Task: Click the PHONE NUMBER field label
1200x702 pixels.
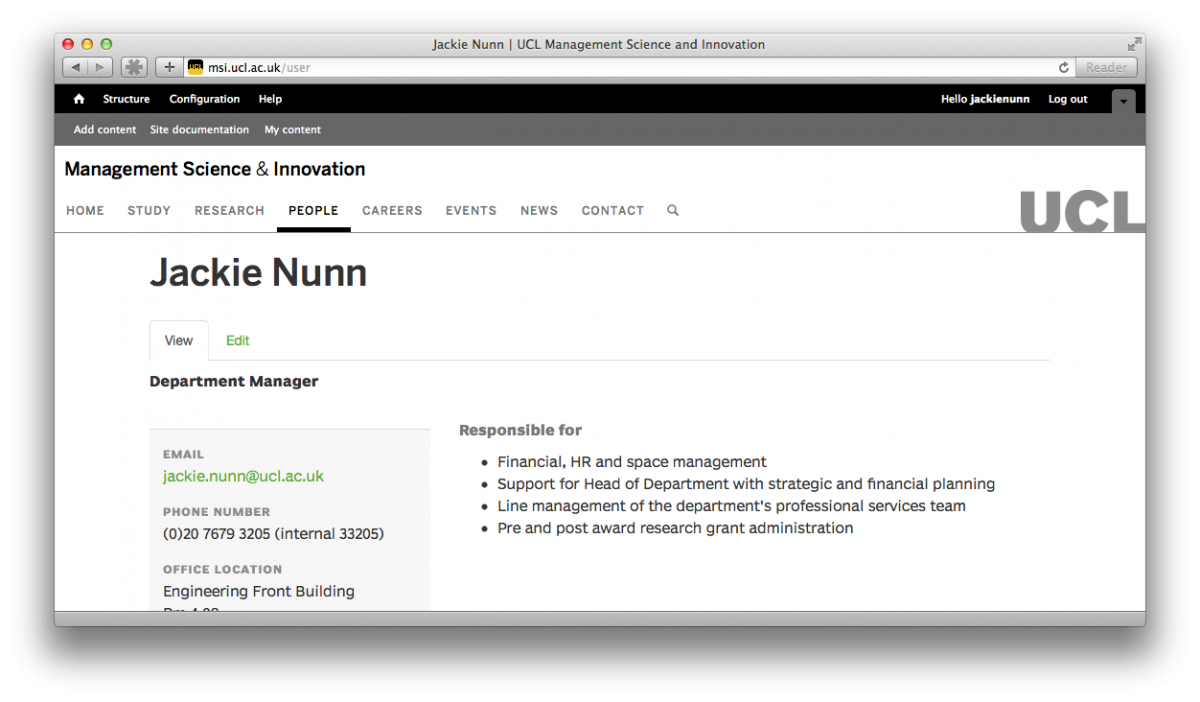Action: [x=216, y=512]
